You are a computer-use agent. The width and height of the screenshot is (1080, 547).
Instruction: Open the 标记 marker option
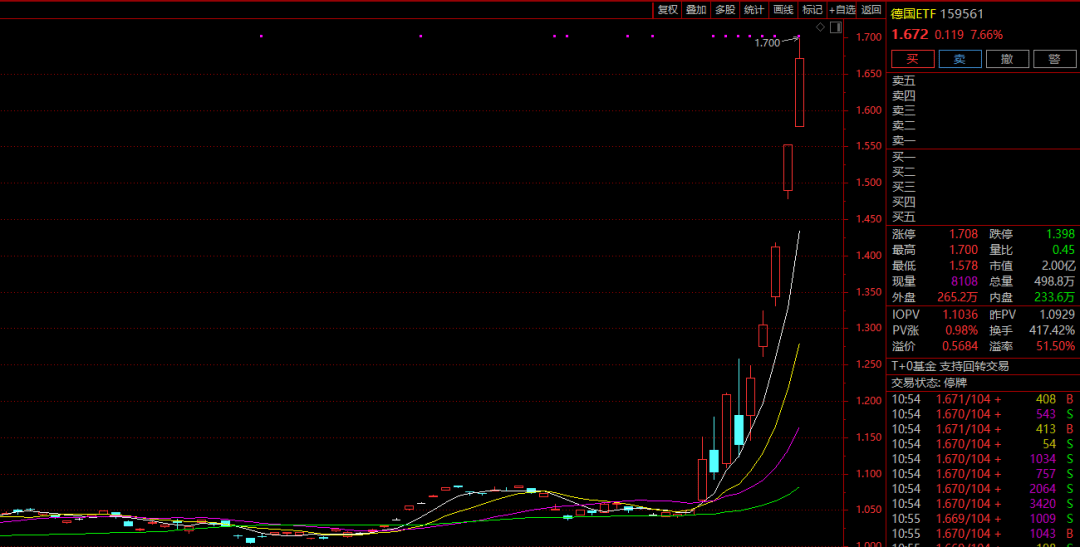(812, 10)
